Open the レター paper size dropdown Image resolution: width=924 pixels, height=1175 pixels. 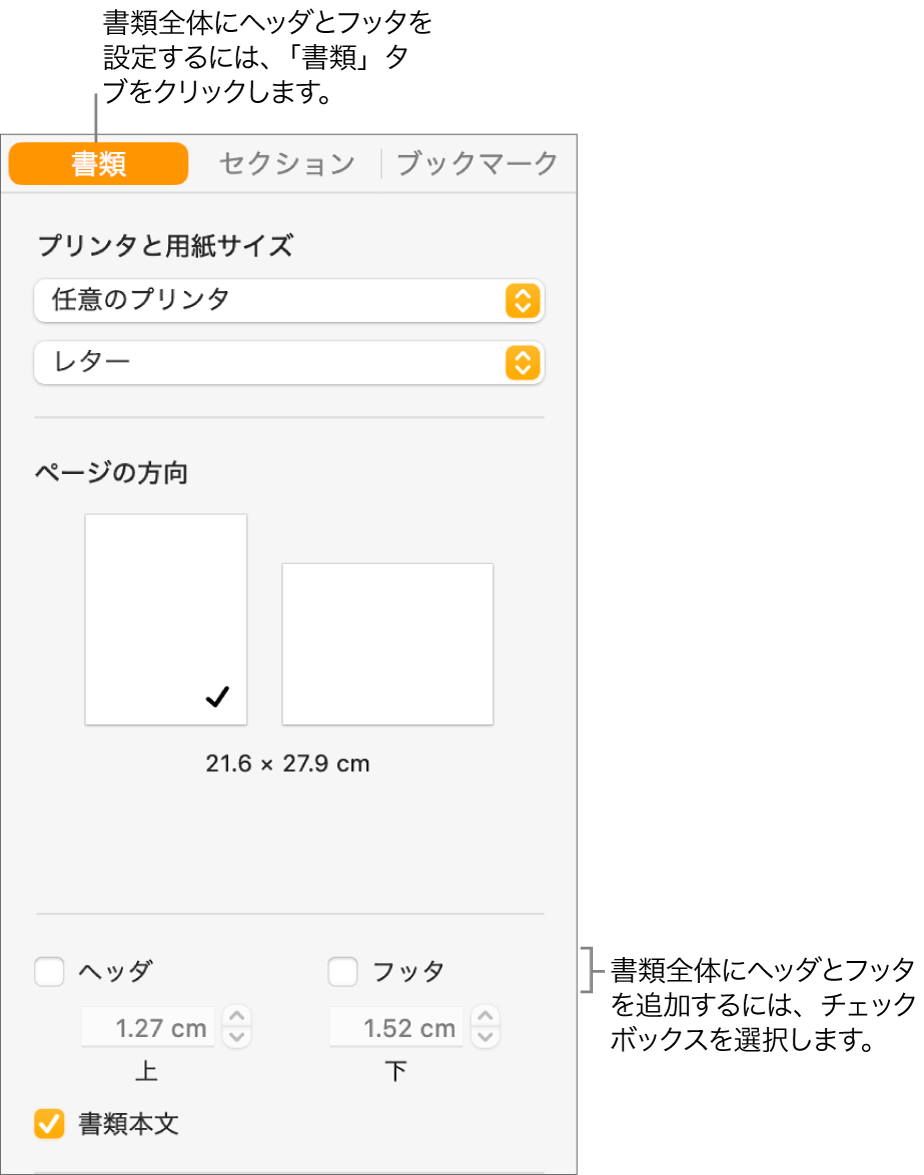[x=270, y=362]
